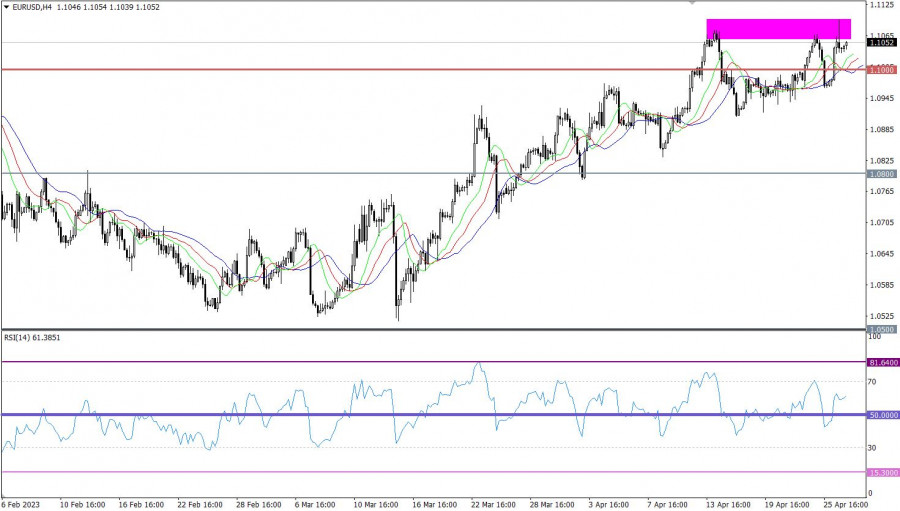
Task: Click the 1.0500 horizontal level label
Action: [x=882, y=330]
